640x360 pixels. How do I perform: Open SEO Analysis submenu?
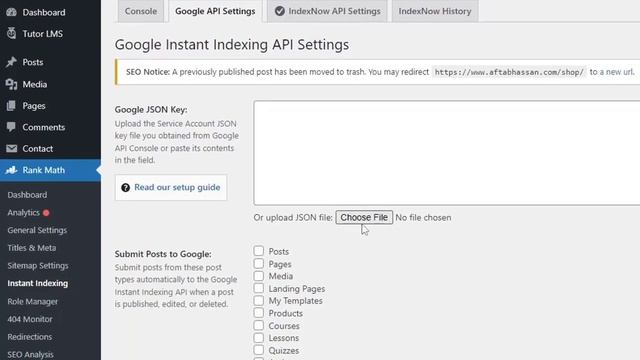coord(30,354)
